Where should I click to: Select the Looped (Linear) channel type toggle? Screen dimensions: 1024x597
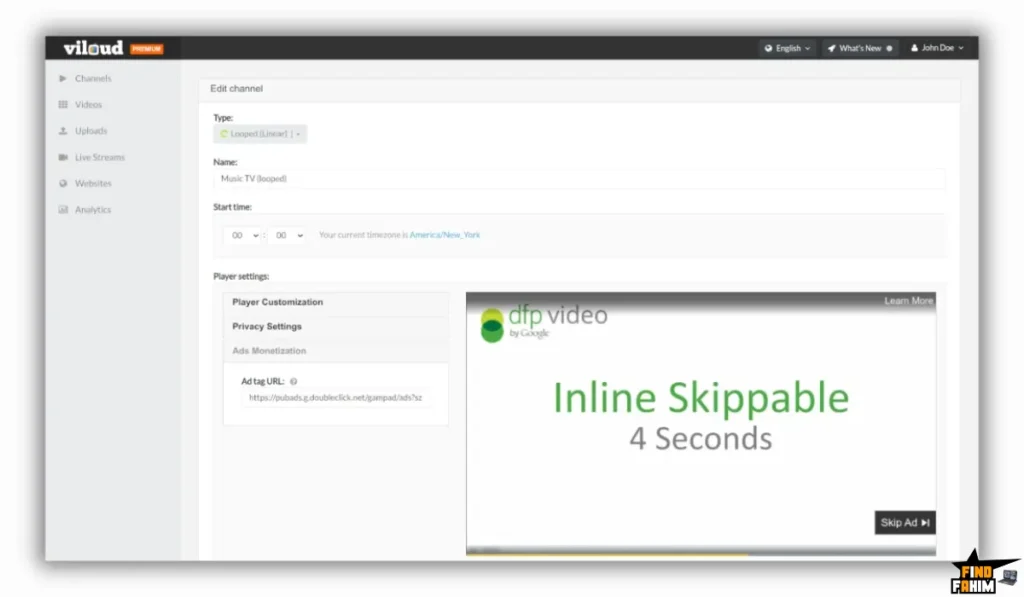coord(260,133)
